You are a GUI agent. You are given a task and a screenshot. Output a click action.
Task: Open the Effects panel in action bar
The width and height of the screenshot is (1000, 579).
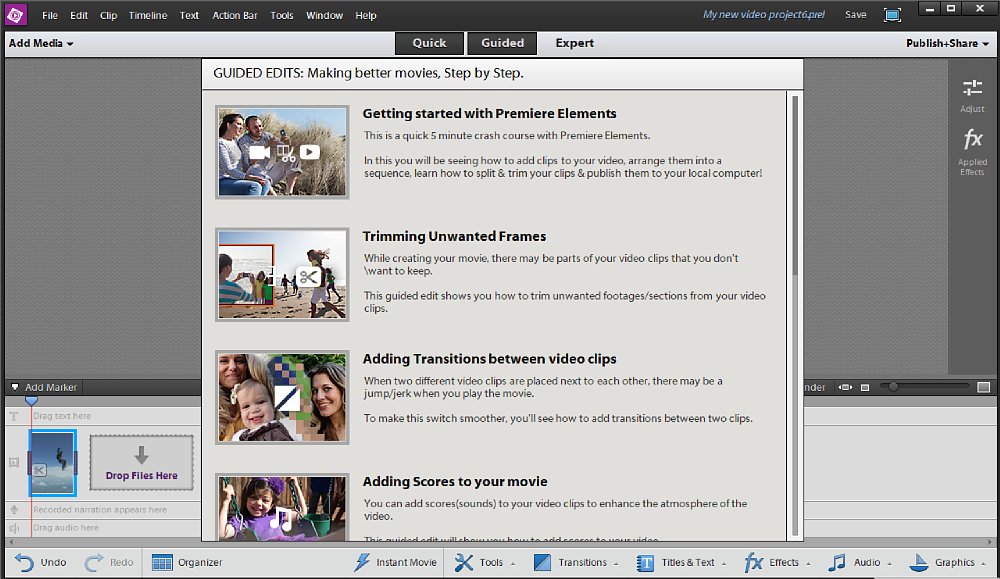[777, 562]
